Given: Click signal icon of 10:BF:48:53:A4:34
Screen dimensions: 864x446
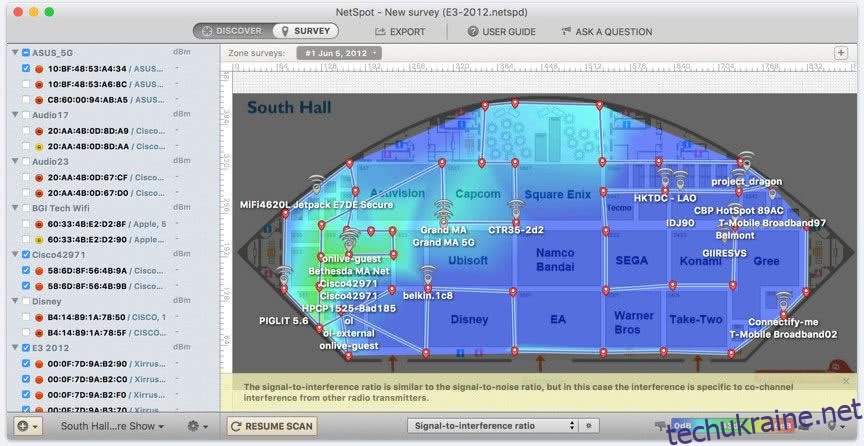Looking at the screenshot, I should click(x=39, y=69).
